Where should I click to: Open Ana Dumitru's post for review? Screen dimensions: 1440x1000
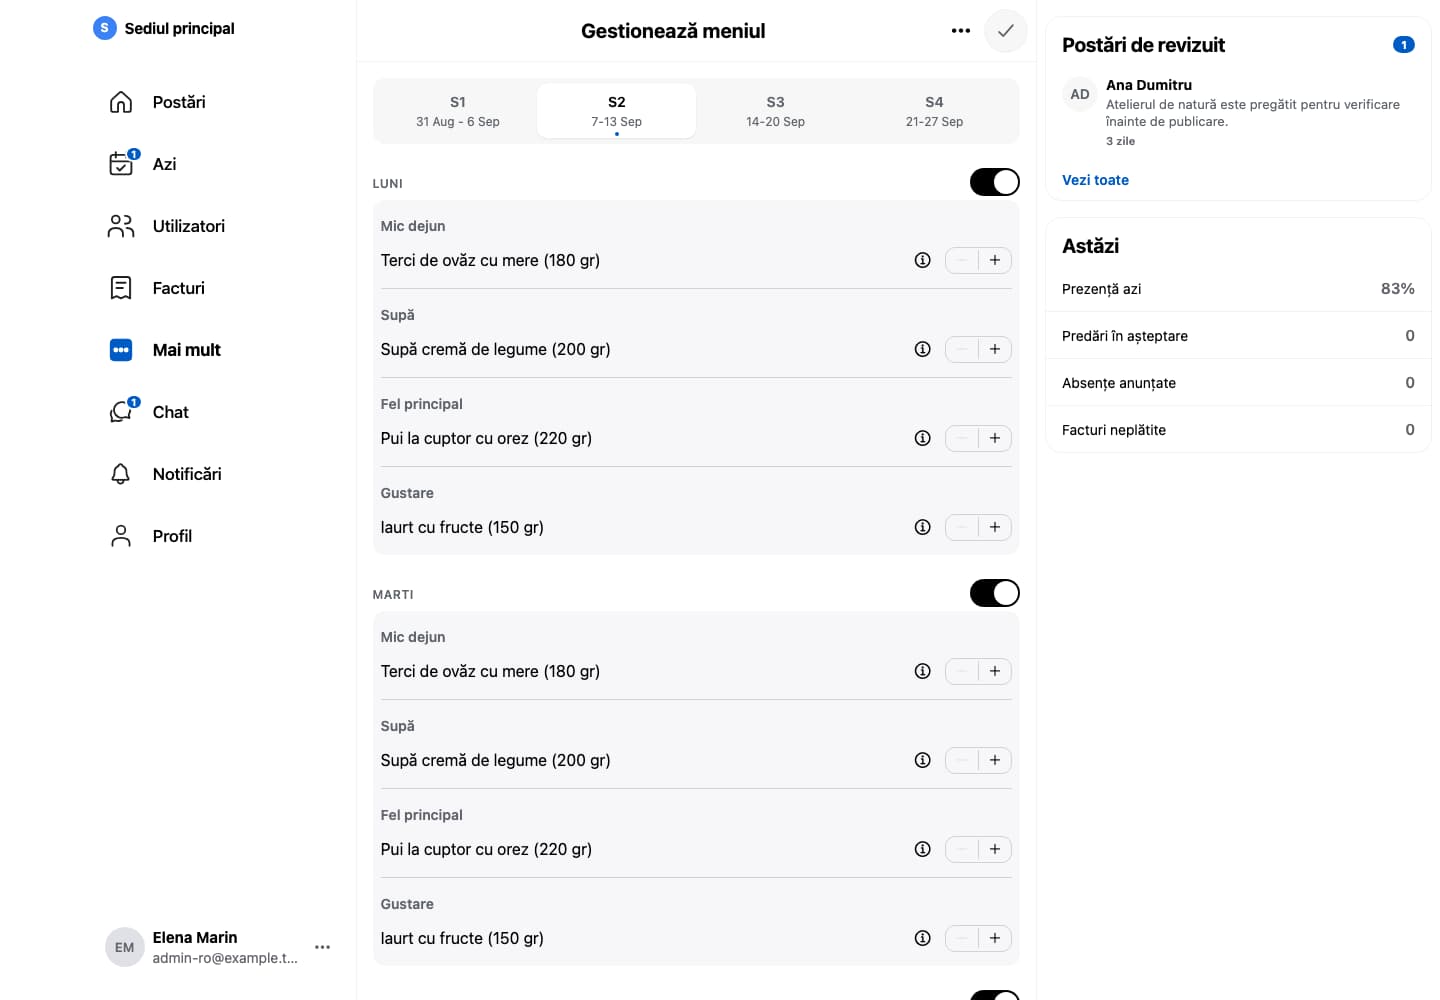1238,112
